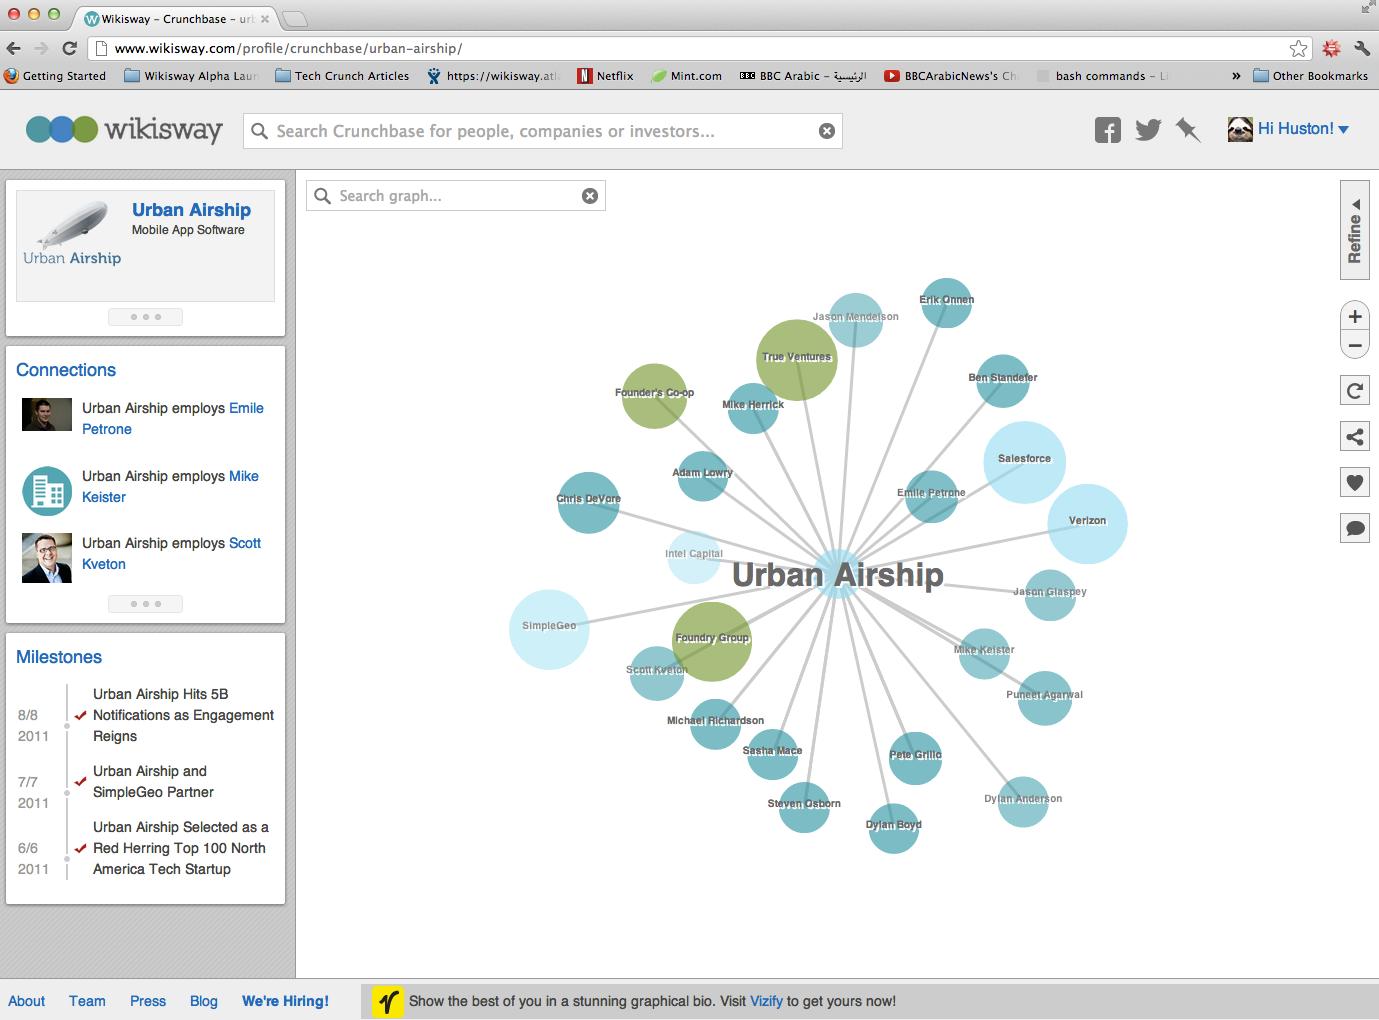Open the Scott Kveton link
Image resolution: width=1379 pixels, height=1020 pixels.
click(171, 553)
